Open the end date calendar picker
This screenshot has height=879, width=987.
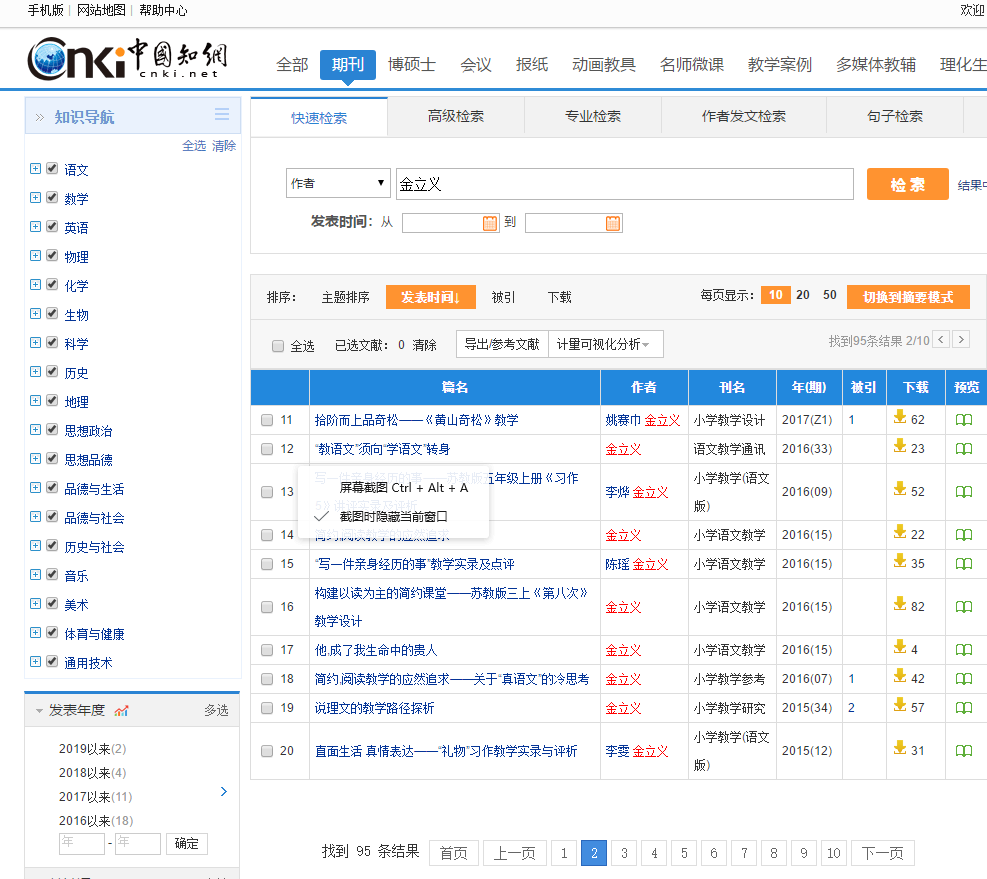(612, 223)
